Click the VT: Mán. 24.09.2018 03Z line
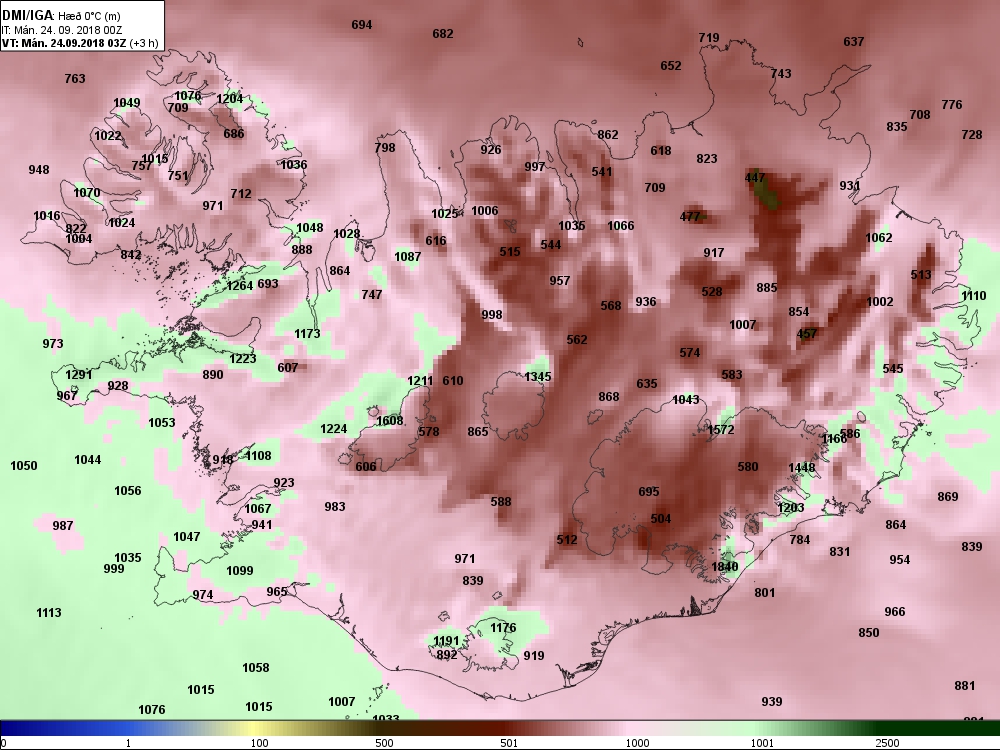The width and height of the screenshot is (1000, 750). tap(78, 43)
